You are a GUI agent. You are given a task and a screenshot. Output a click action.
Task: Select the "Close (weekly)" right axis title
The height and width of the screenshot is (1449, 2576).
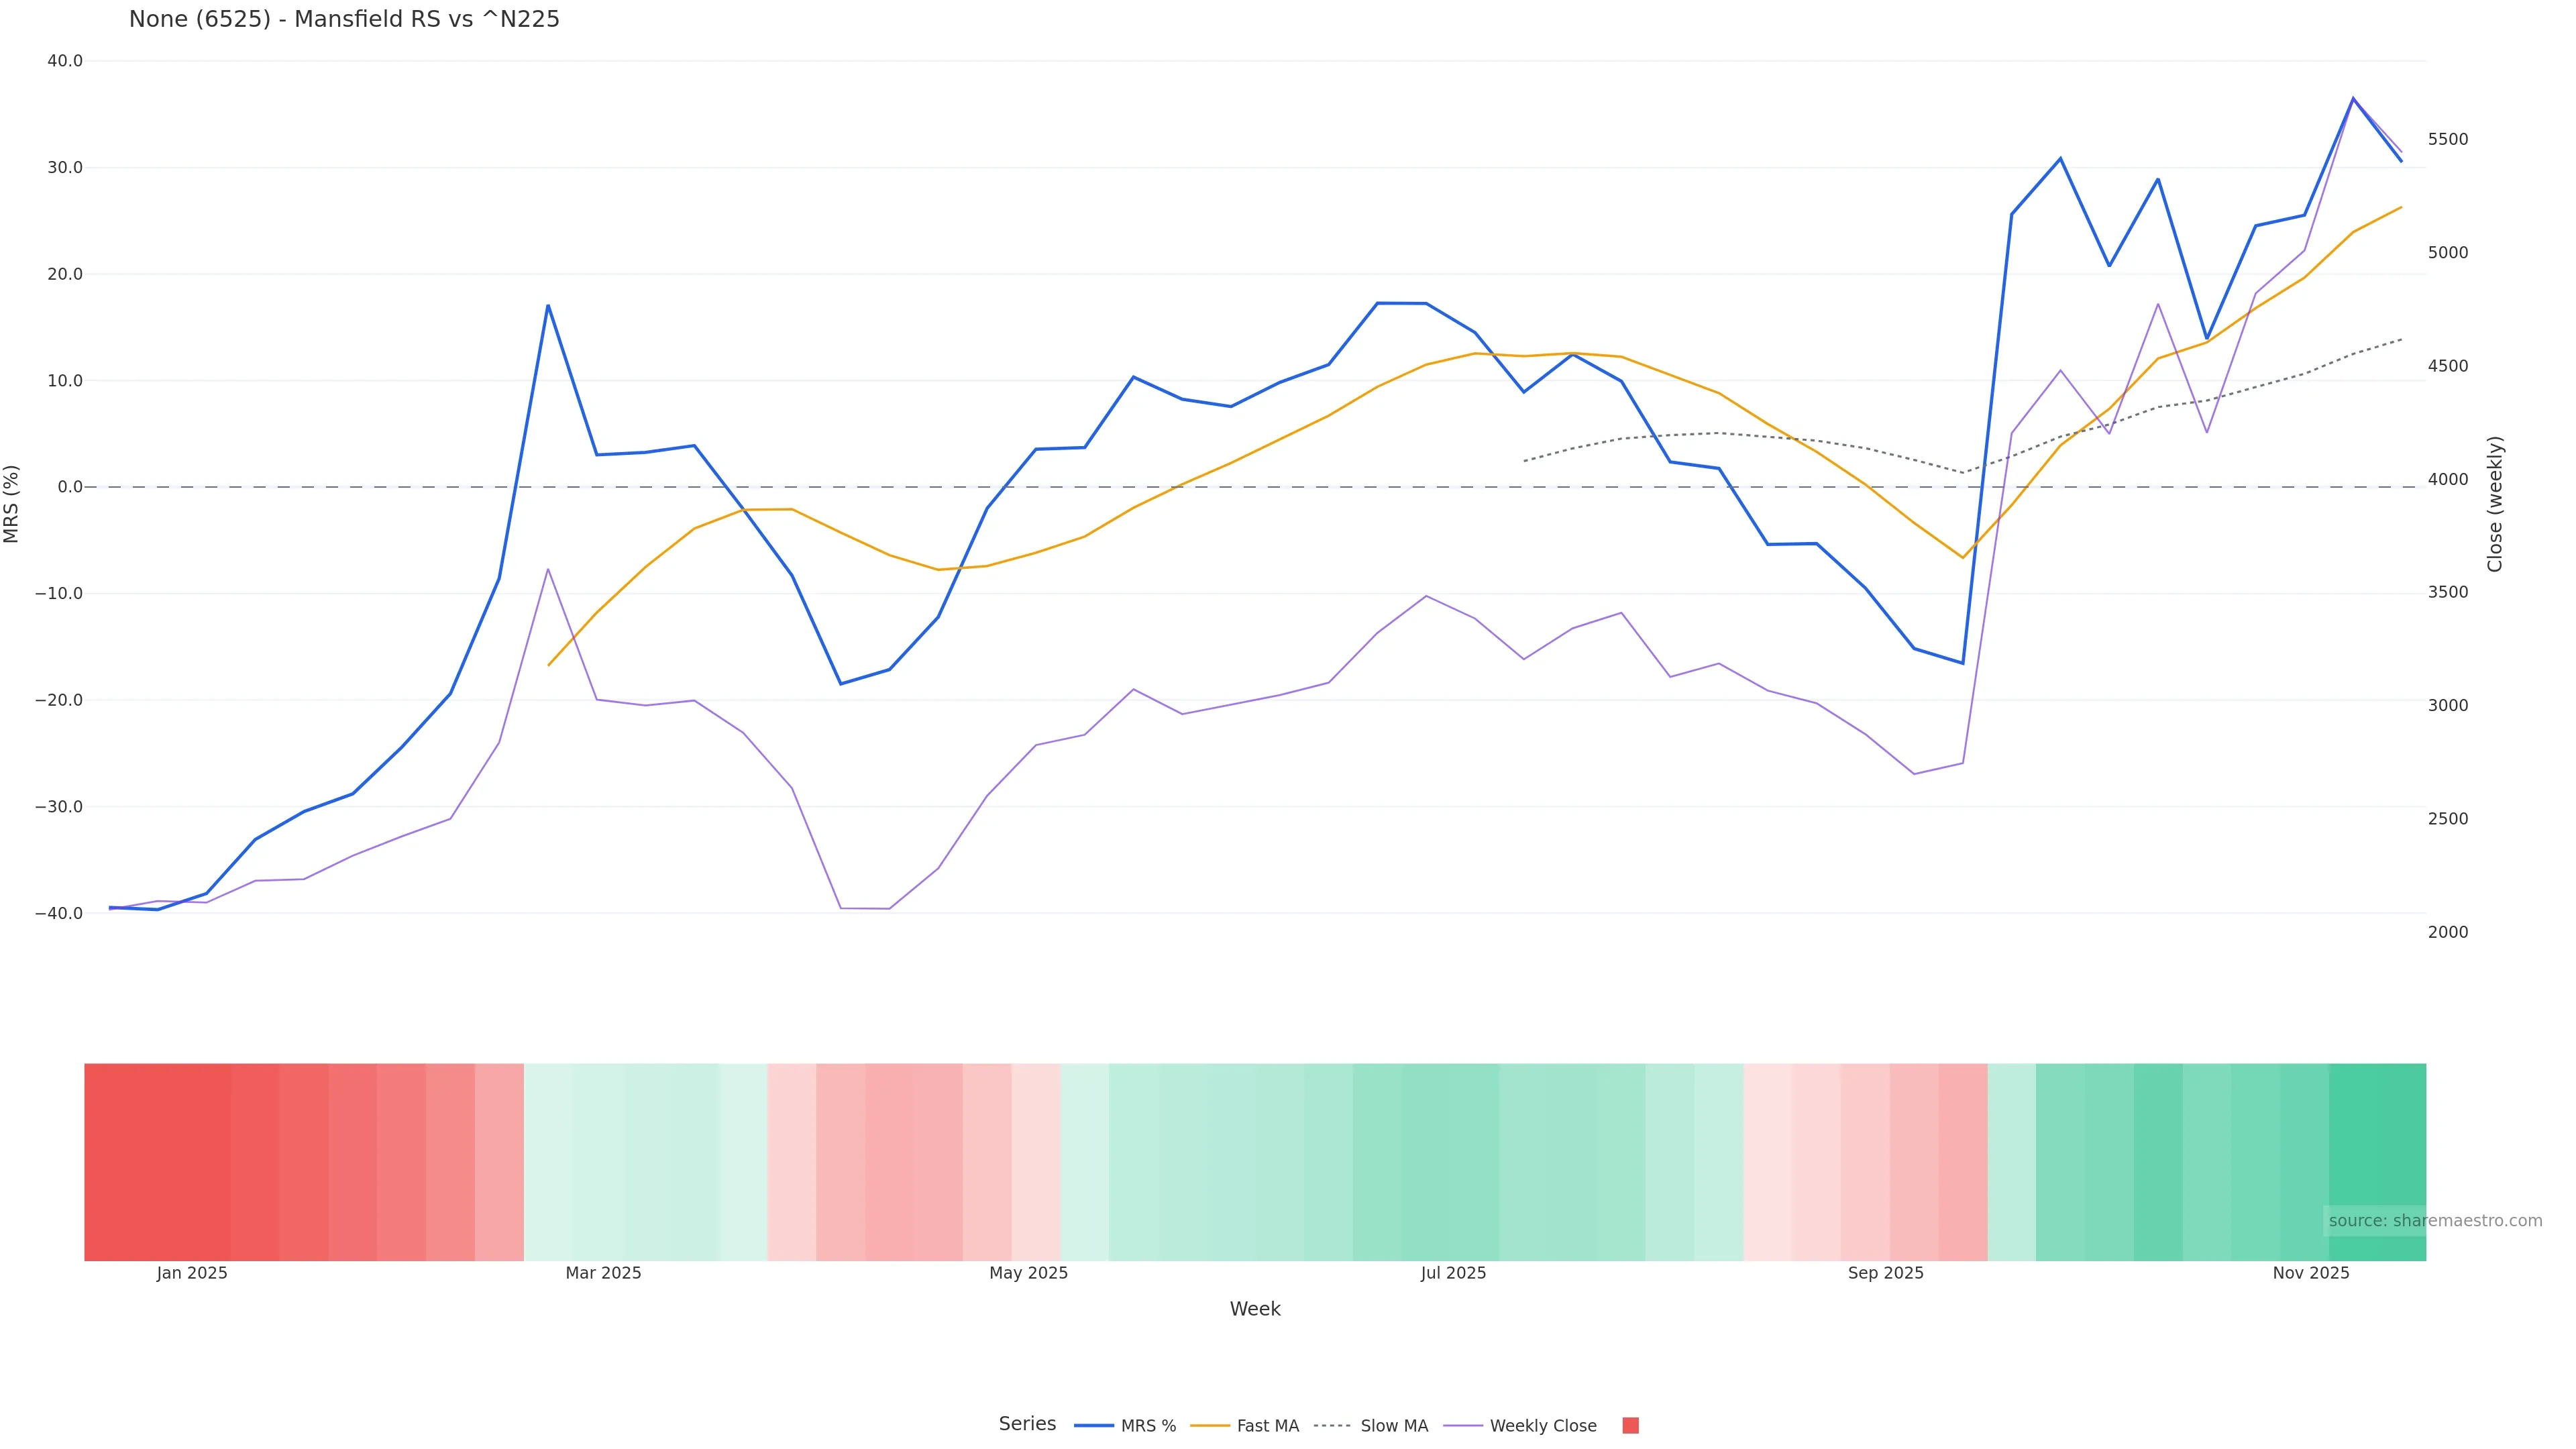[x=2495, y=504]
